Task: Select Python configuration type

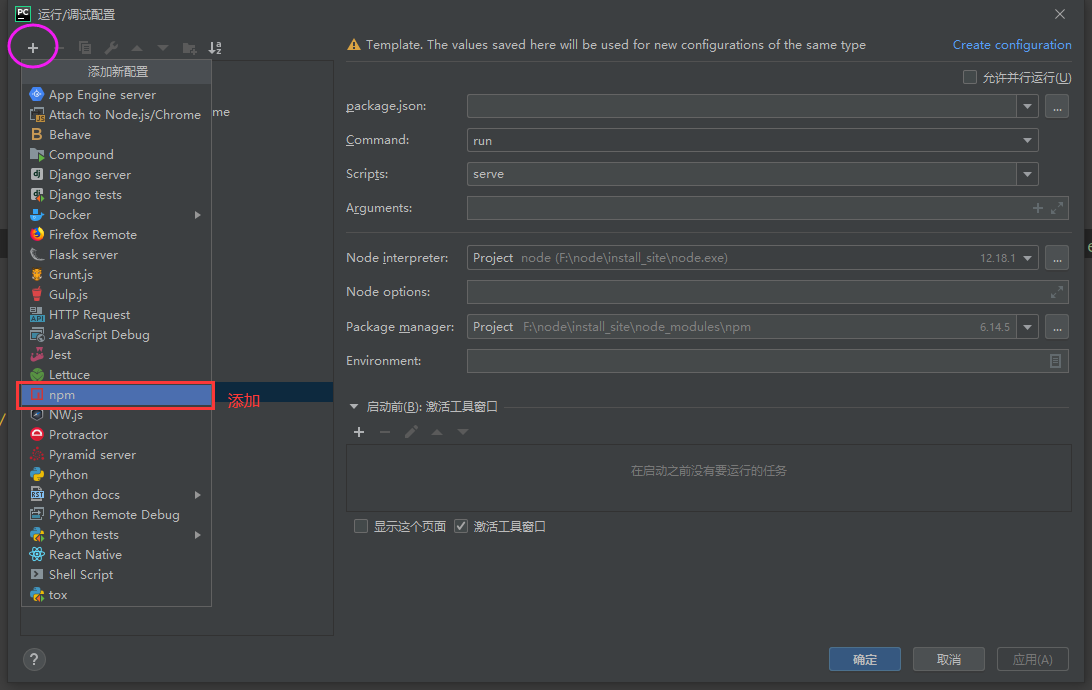Action: [x=116, y=475]
